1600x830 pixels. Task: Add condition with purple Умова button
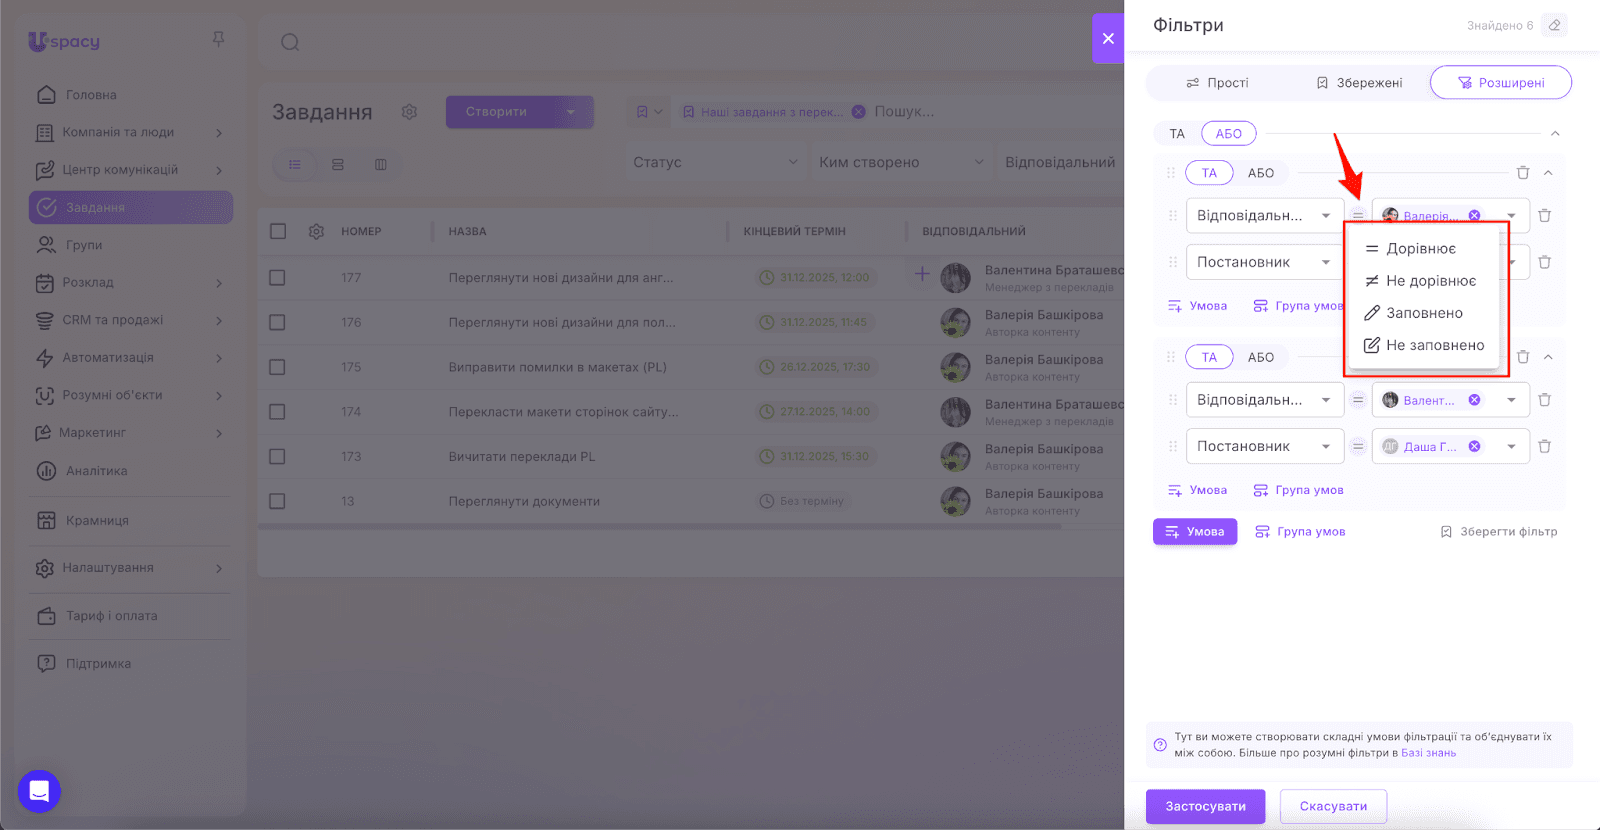tap(1195, 532)
